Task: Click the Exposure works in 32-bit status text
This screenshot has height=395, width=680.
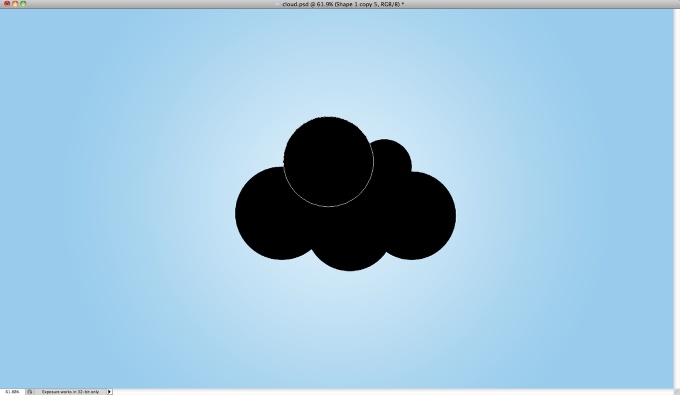Action: 70,392
